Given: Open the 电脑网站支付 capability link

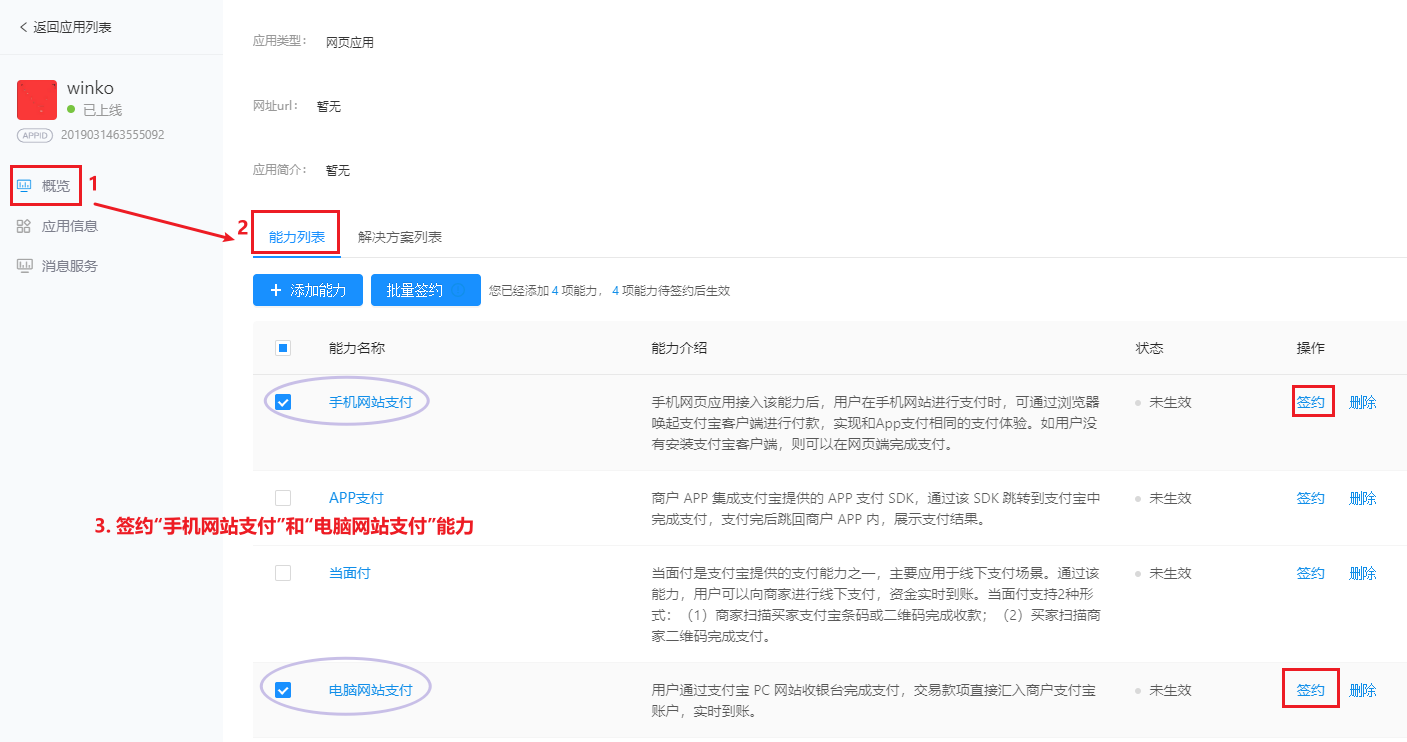Looking at the screenshot, I should click(x=371, y=690).
